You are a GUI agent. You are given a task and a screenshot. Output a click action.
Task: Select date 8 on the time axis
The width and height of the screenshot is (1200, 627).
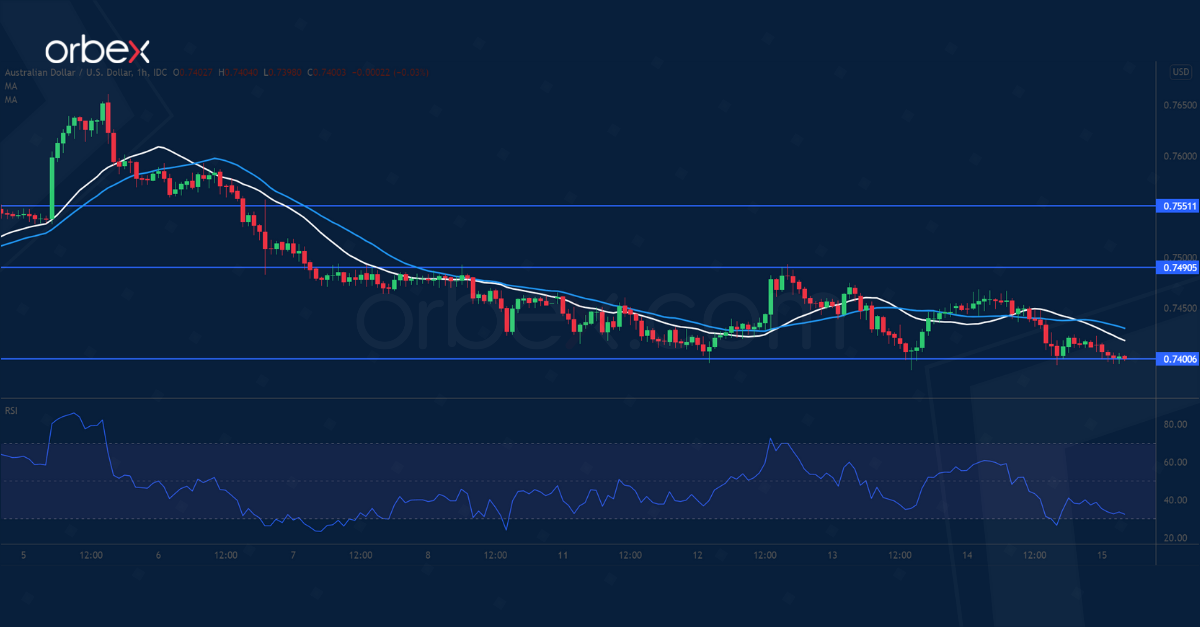(427, 555)
